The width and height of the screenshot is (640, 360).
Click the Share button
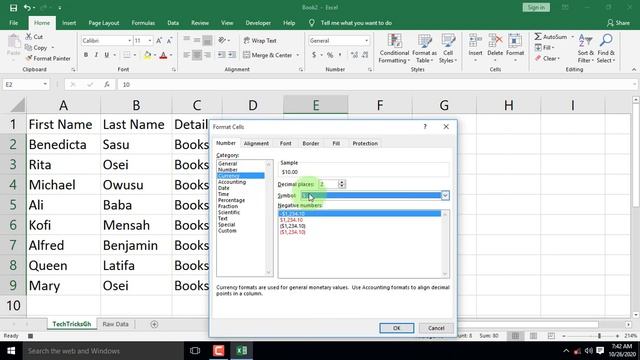click(618, 23)
